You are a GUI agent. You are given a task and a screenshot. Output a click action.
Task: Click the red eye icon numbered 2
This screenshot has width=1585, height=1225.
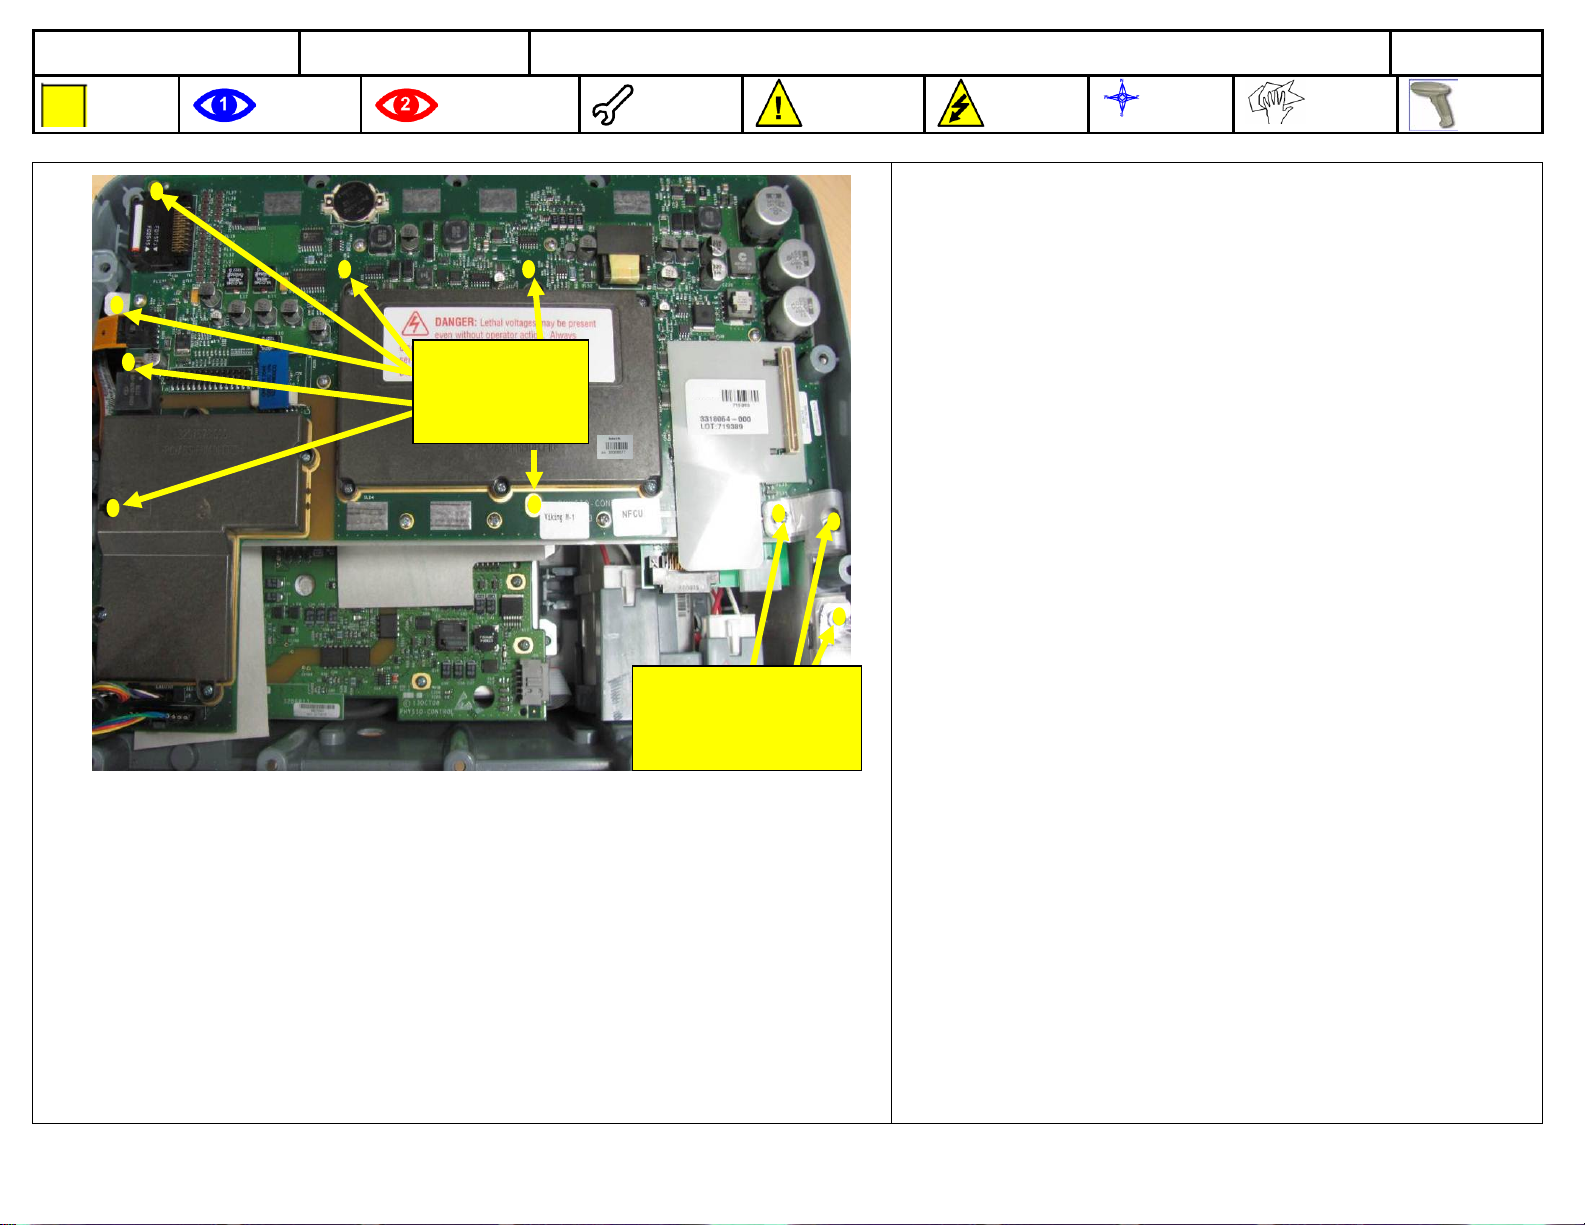[406, 105]
